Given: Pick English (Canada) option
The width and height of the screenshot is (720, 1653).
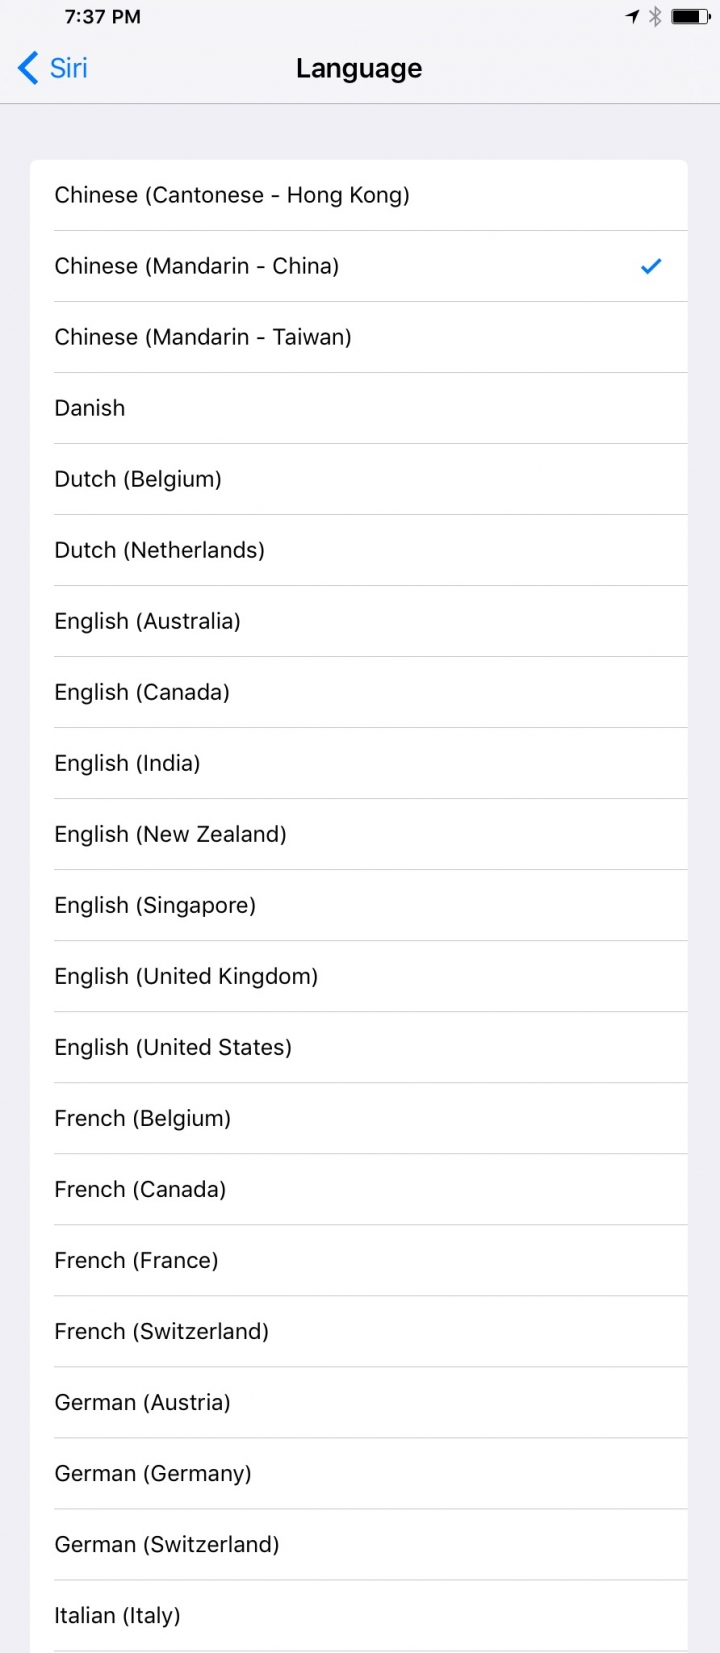Looking at the screenshot, I should [359, 692].
